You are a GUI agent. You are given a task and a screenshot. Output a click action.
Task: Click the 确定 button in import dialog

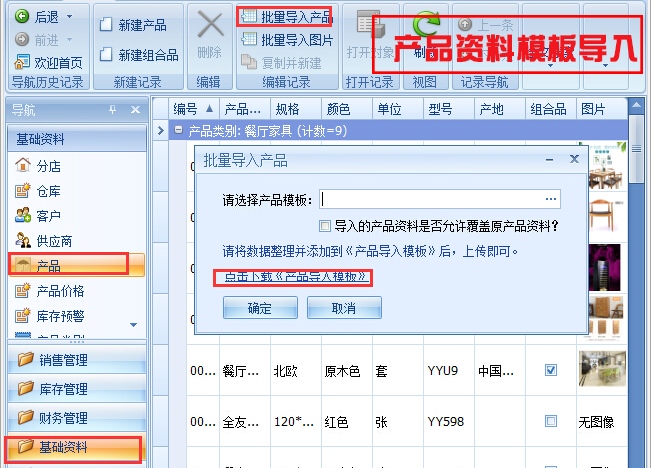tap(259, 309)
